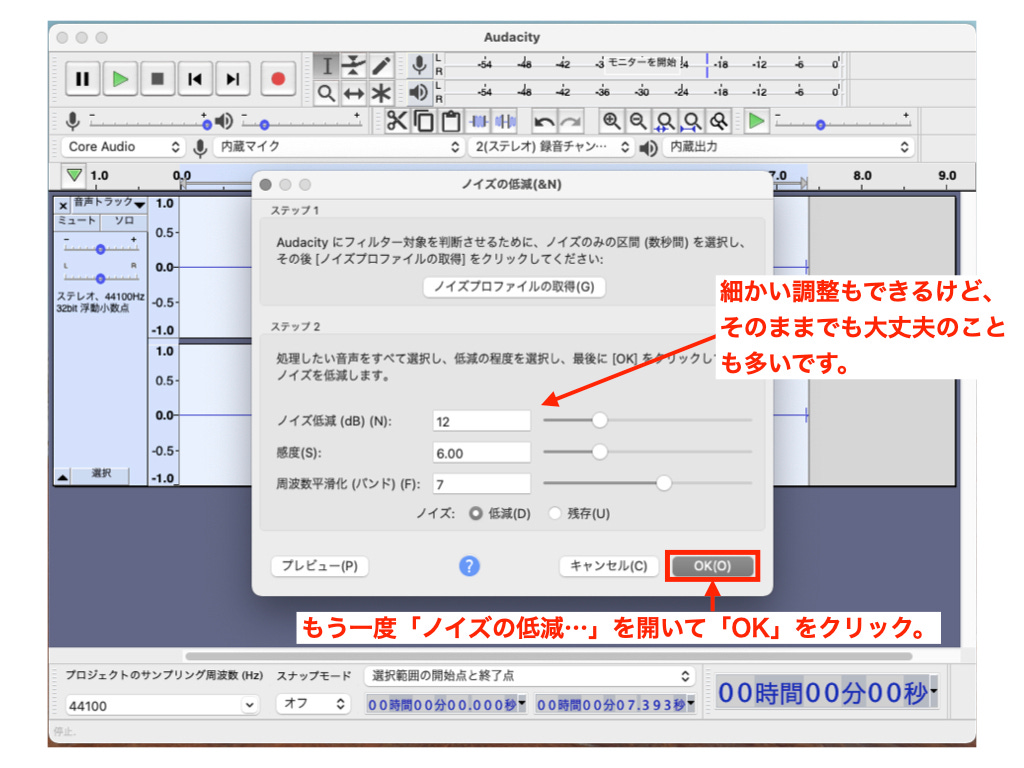Click the ノイズ低減 (dB) slider handle

(600, 421)
